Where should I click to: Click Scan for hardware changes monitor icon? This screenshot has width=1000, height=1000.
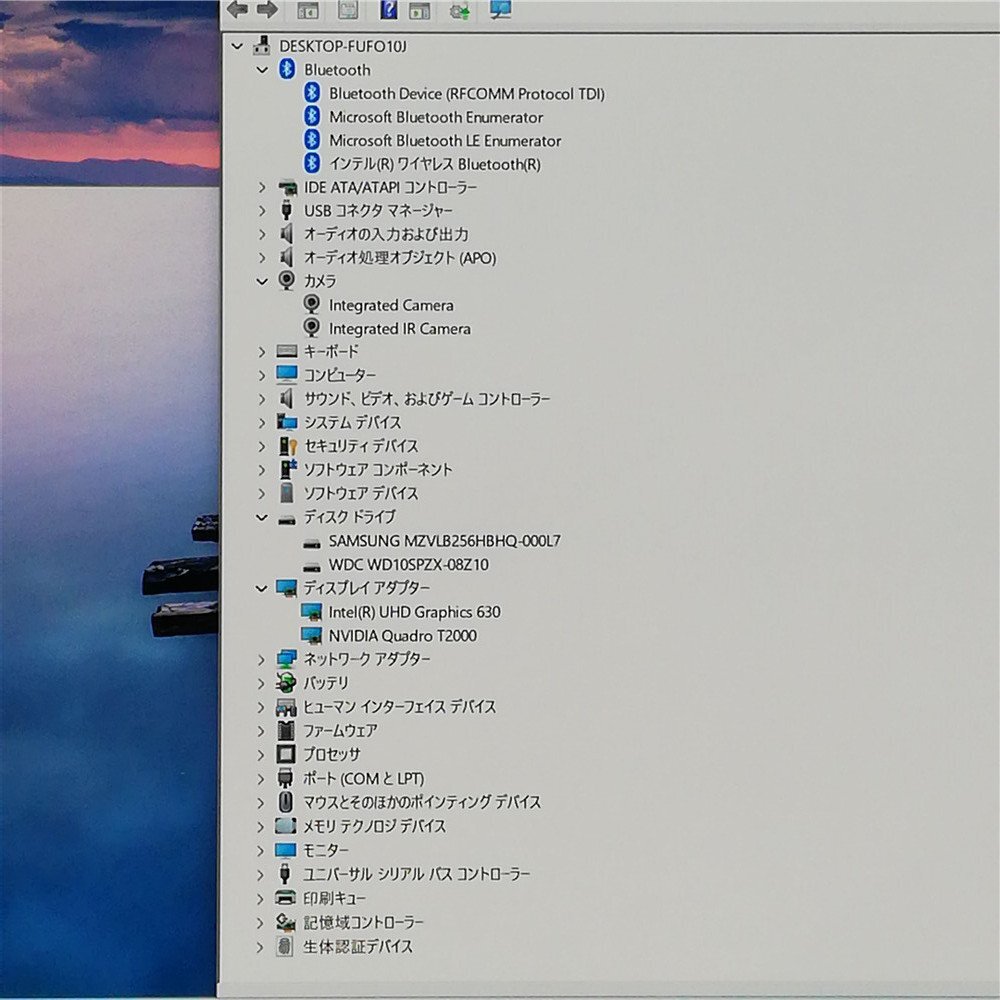click(500, 10)
